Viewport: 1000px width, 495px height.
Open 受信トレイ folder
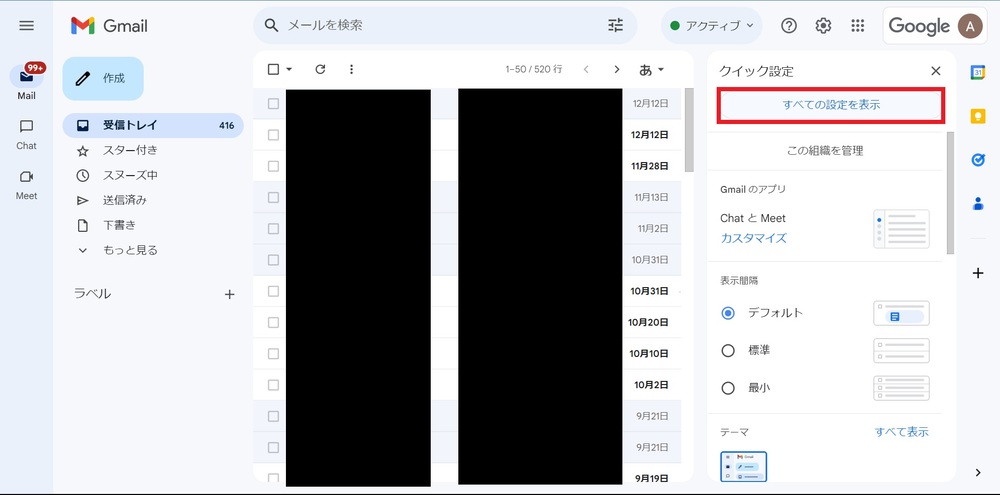click(153, 125)
